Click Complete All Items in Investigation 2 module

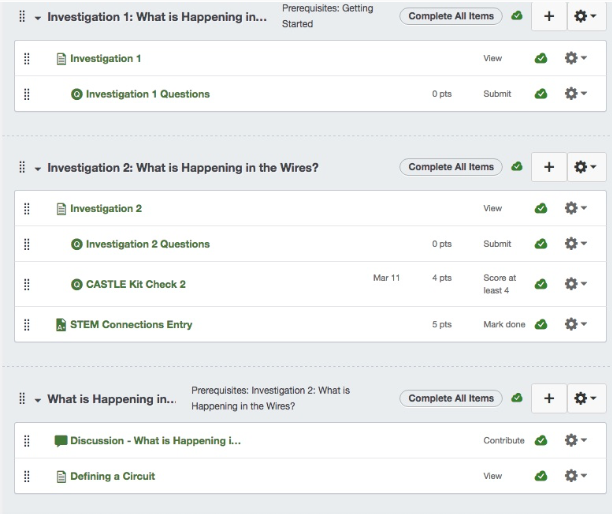point(451,167)
